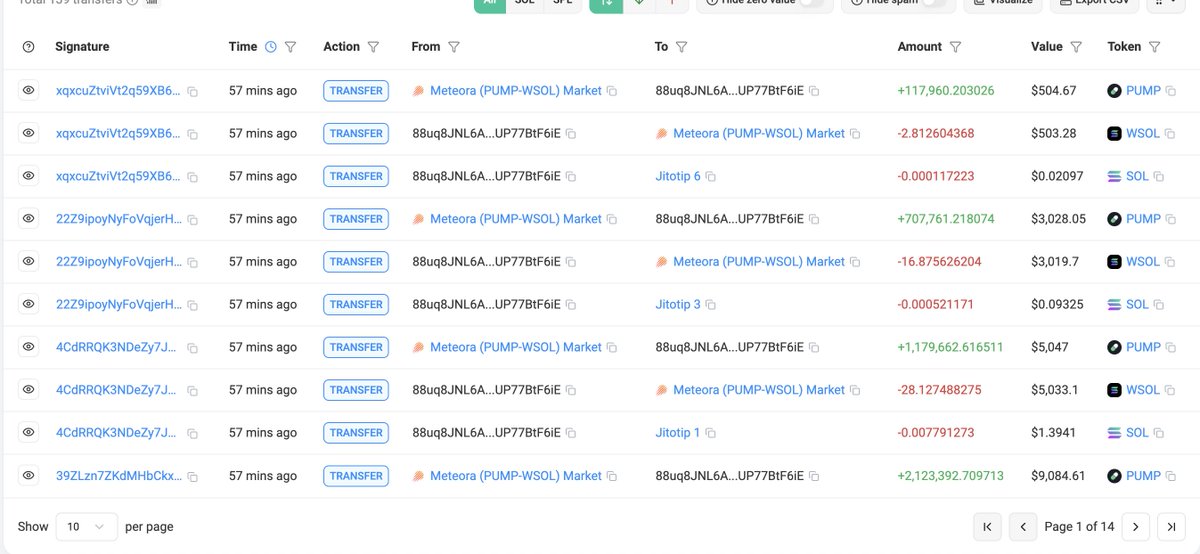1200x554 pixels.
Task: Copy PUMP token address in $504.67 row
Action: 1171,91
